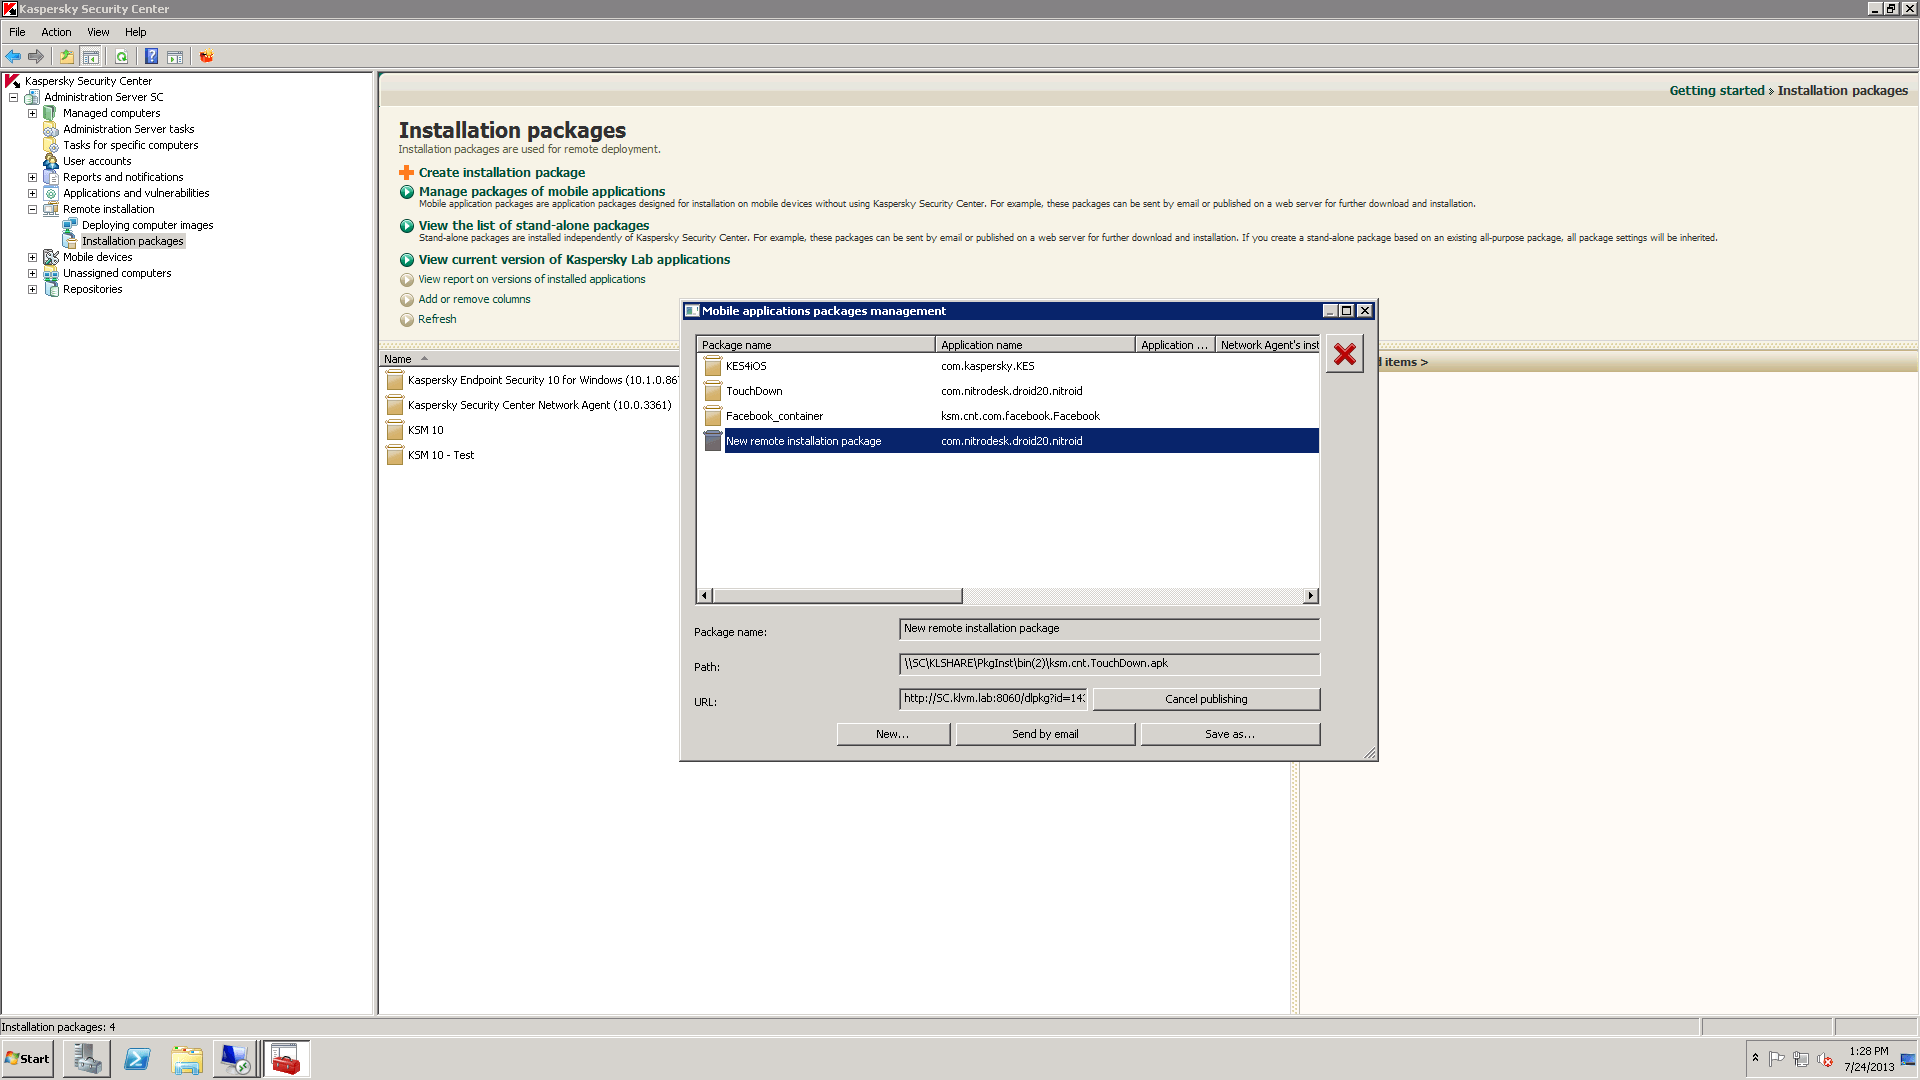
Task: Show hidden tray icons arrow
Action: pyautogui.click(x=1755, y=1058)
